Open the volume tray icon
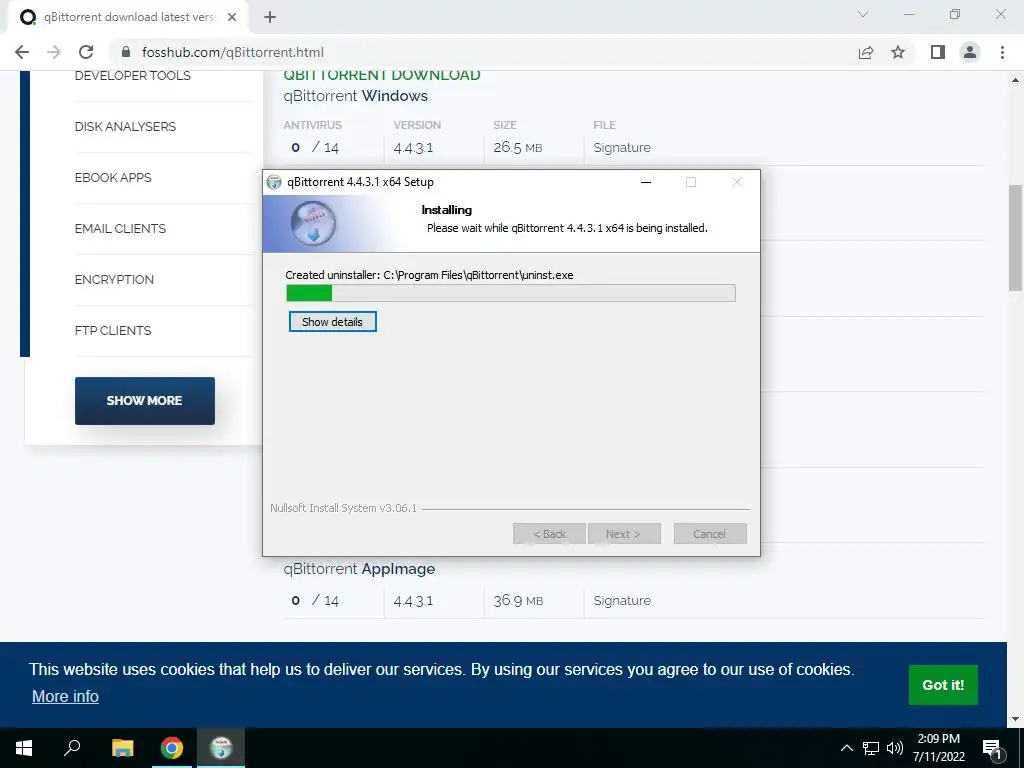This screenshot has height=768, width=1024. coord(895,748)
